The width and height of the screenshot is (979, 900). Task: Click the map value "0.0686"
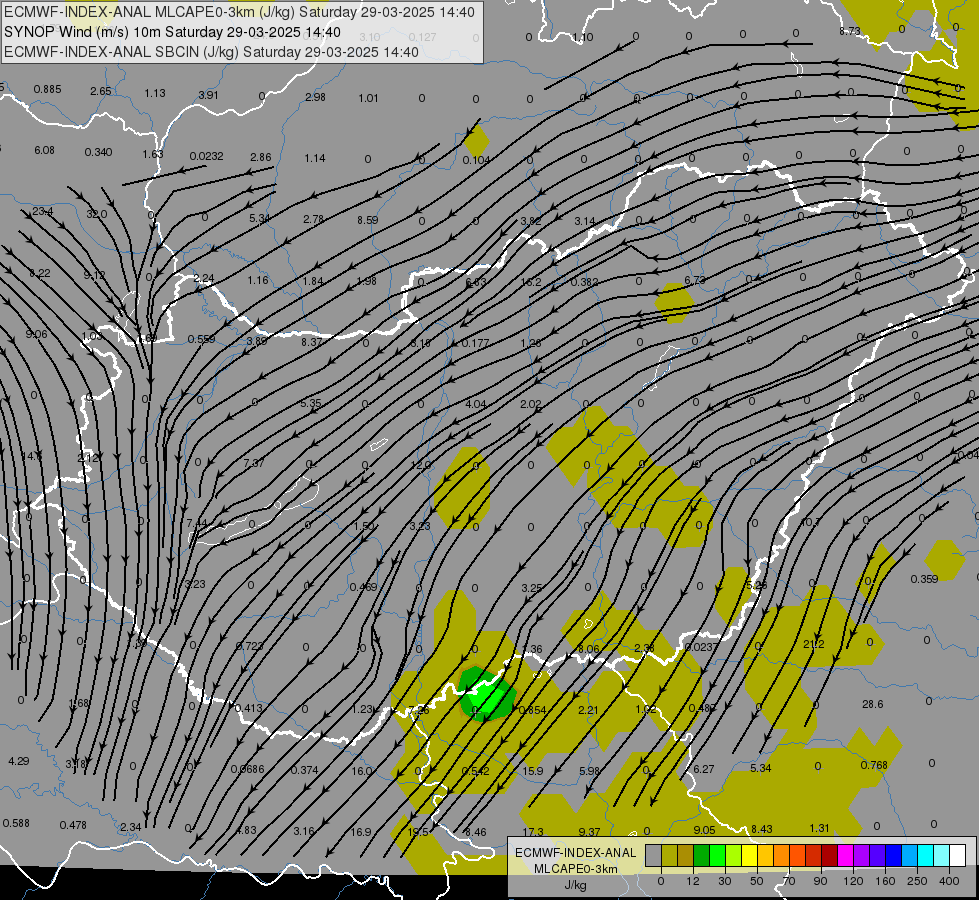pos(247,769)
